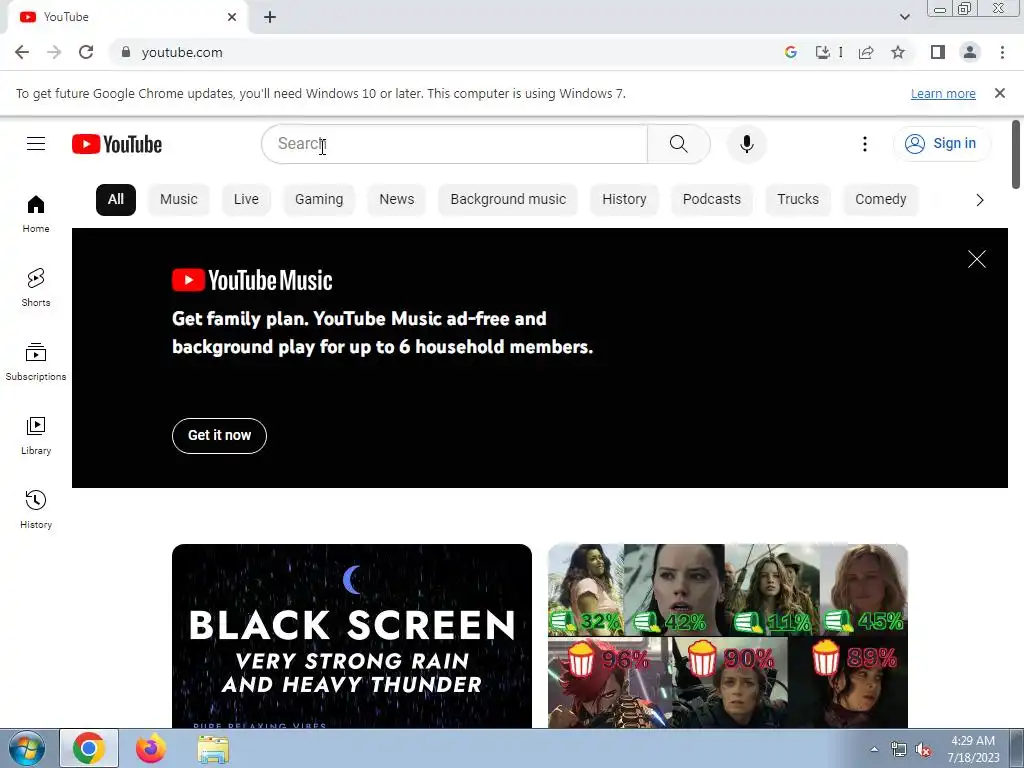This screenshot has height=768, width=1024.
Task: Toggle Chrome side panel
Action: [938, 52]
